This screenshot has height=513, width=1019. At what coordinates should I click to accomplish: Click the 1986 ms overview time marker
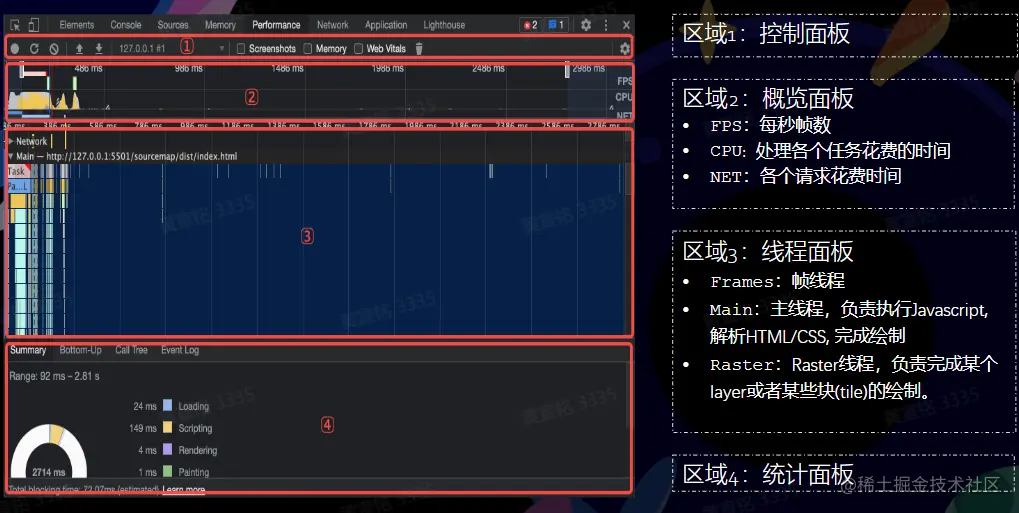pos(389,68)
